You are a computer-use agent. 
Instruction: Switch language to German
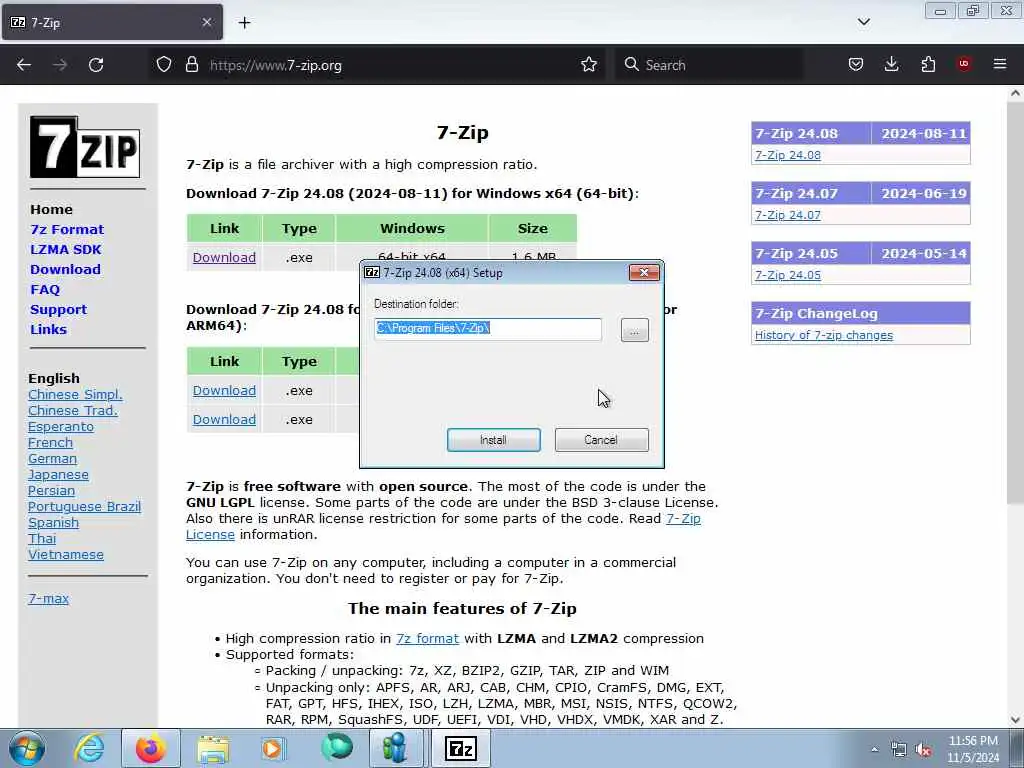pyautogui.click(x=52, y=458)
